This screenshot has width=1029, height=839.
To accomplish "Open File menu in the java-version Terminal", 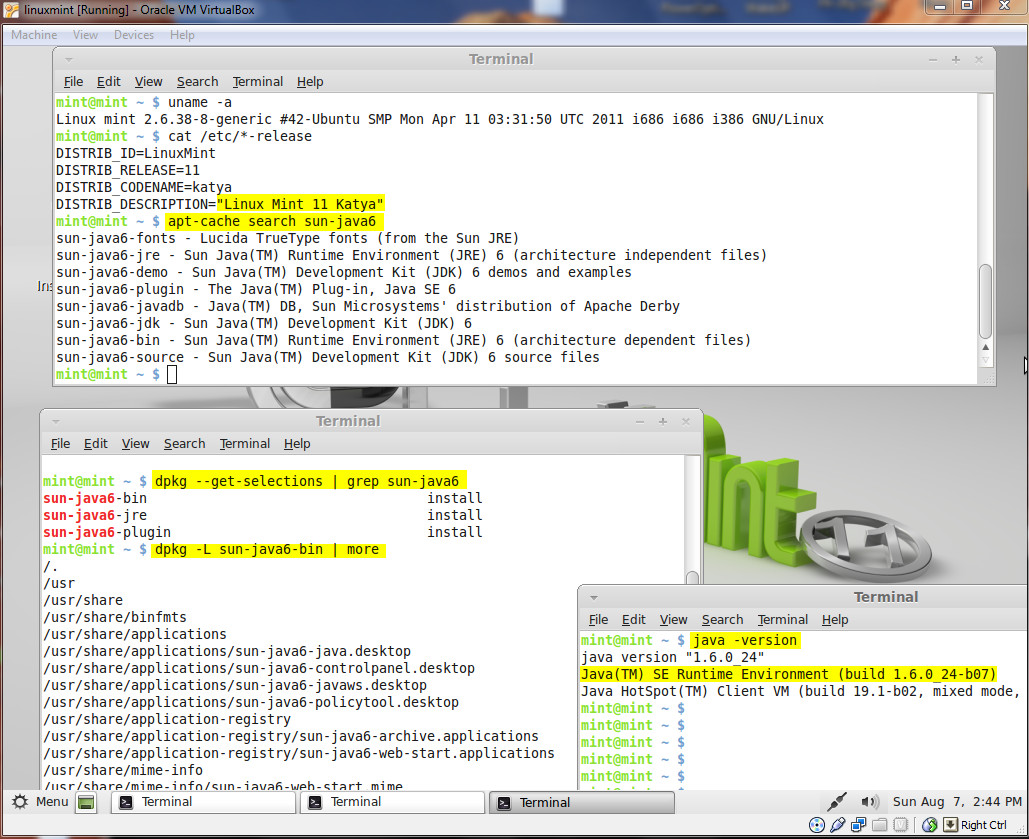I will click(x=598, y=620).
